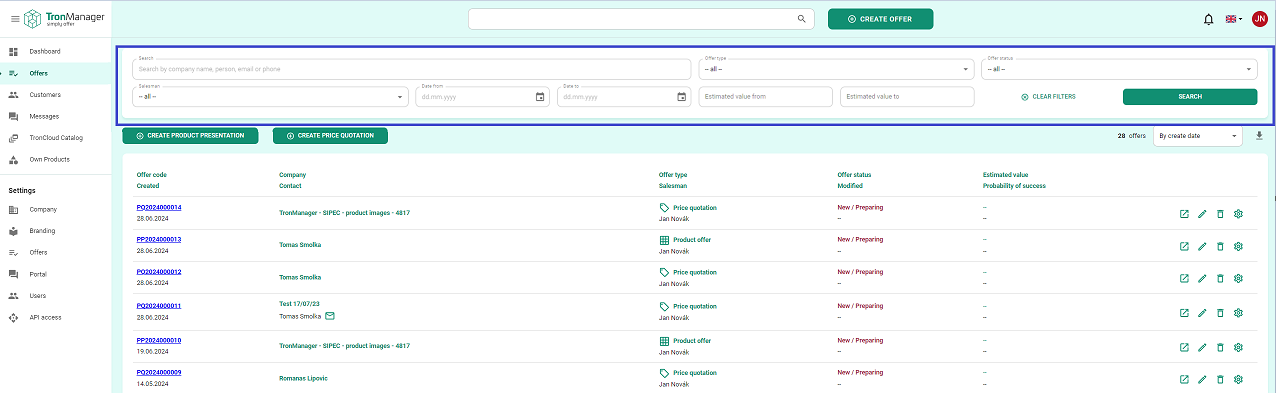Open offer link PO2024000012

(159, 271)
